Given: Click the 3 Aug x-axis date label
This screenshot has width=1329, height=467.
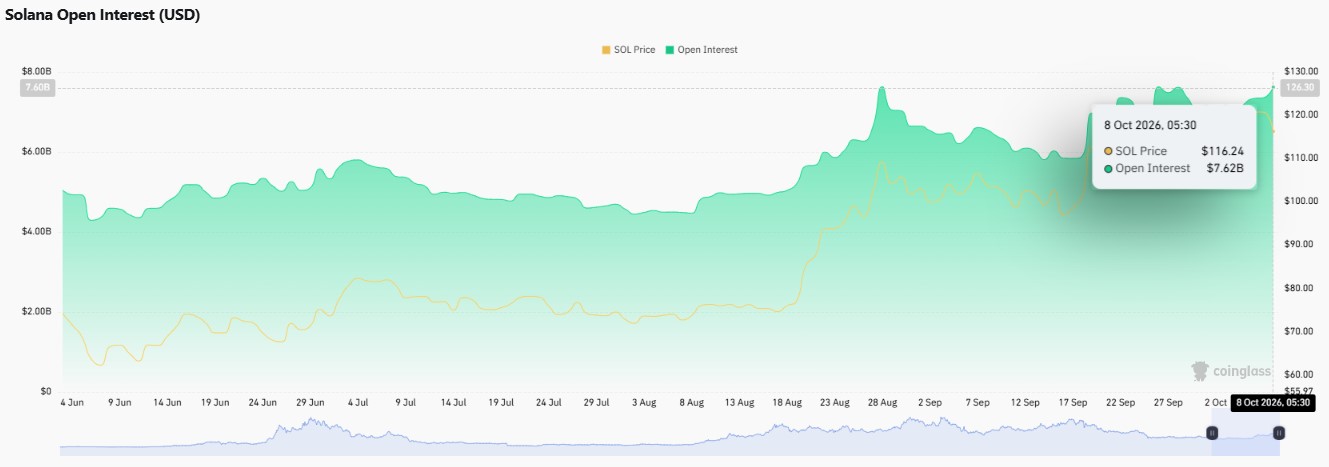Looking at the screenshot, I should 645,402.
